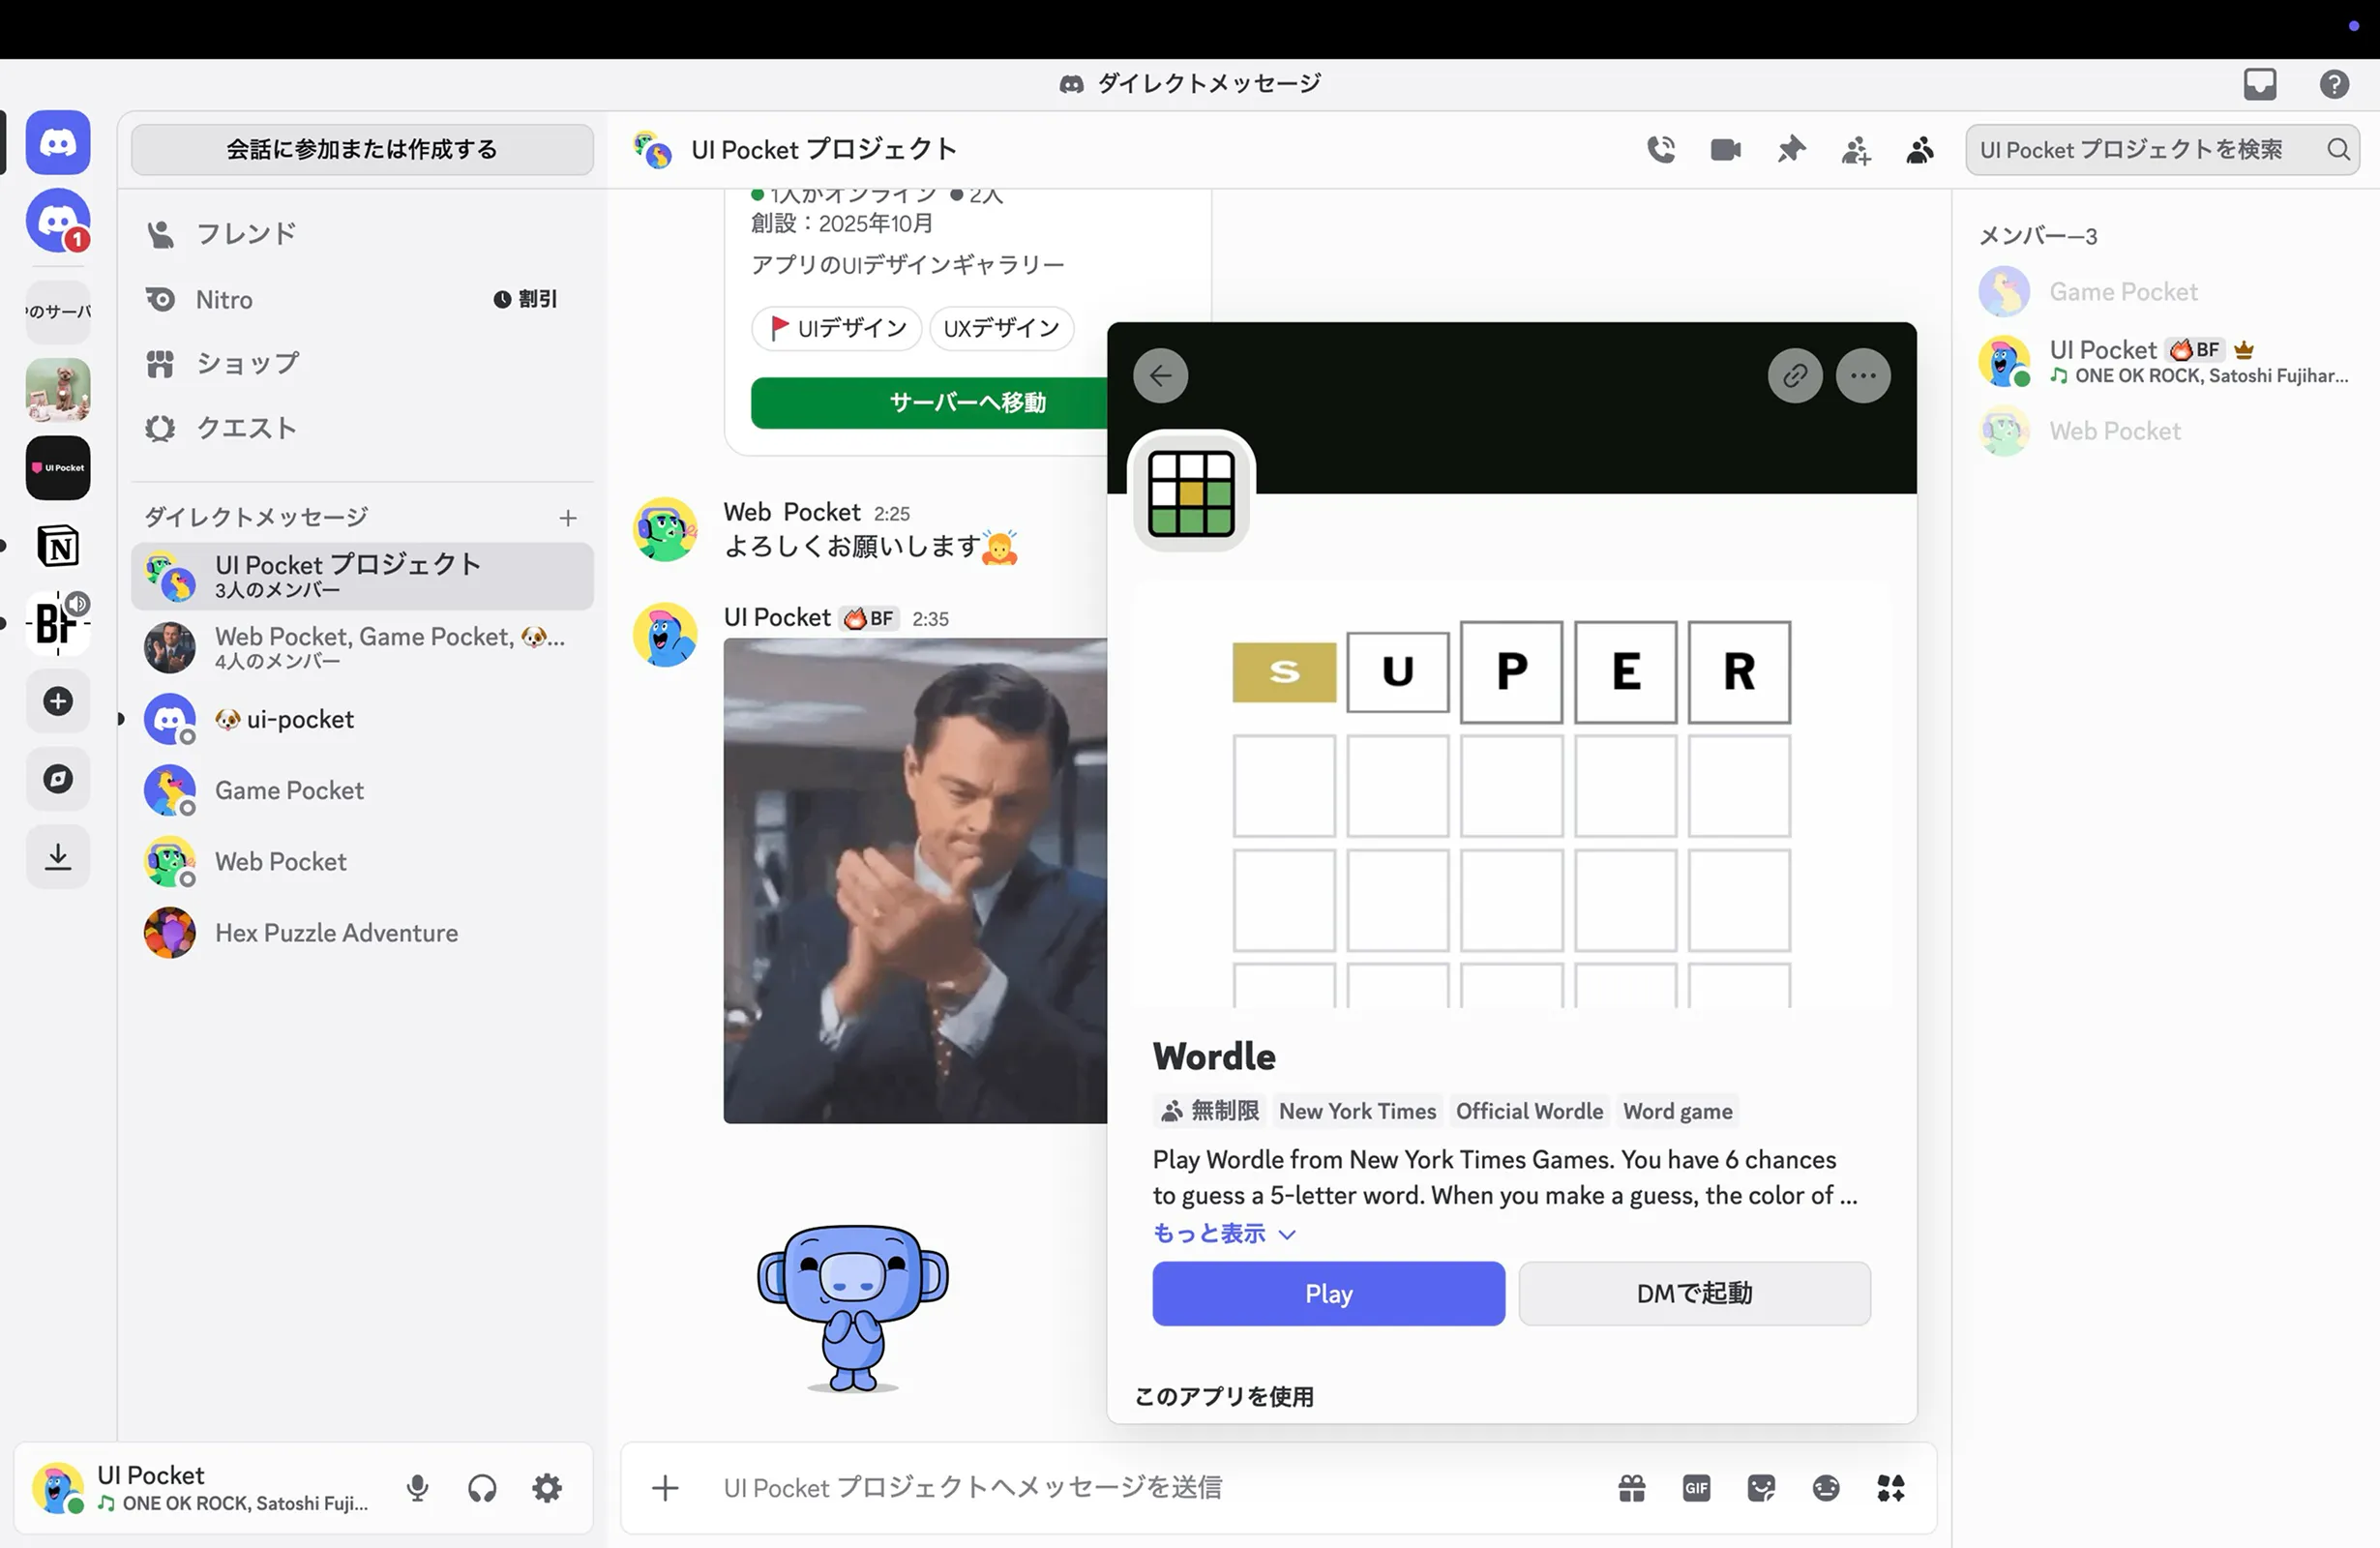Open the more options menu on Wordle embed
This screenshot has height=1548, width=2380.
pos(1862,375)
